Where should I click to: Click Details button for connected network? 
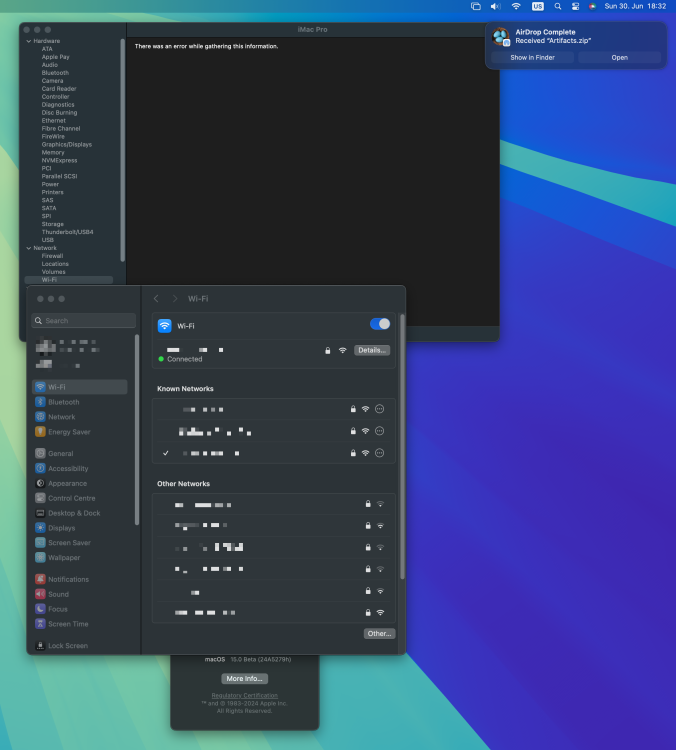coord(372,350)
